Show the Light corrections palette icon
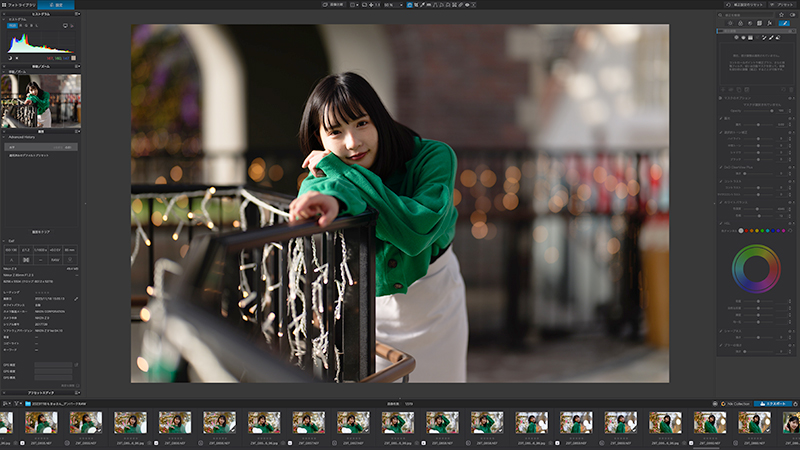800x450 pixels. click(x=730, y=23)
